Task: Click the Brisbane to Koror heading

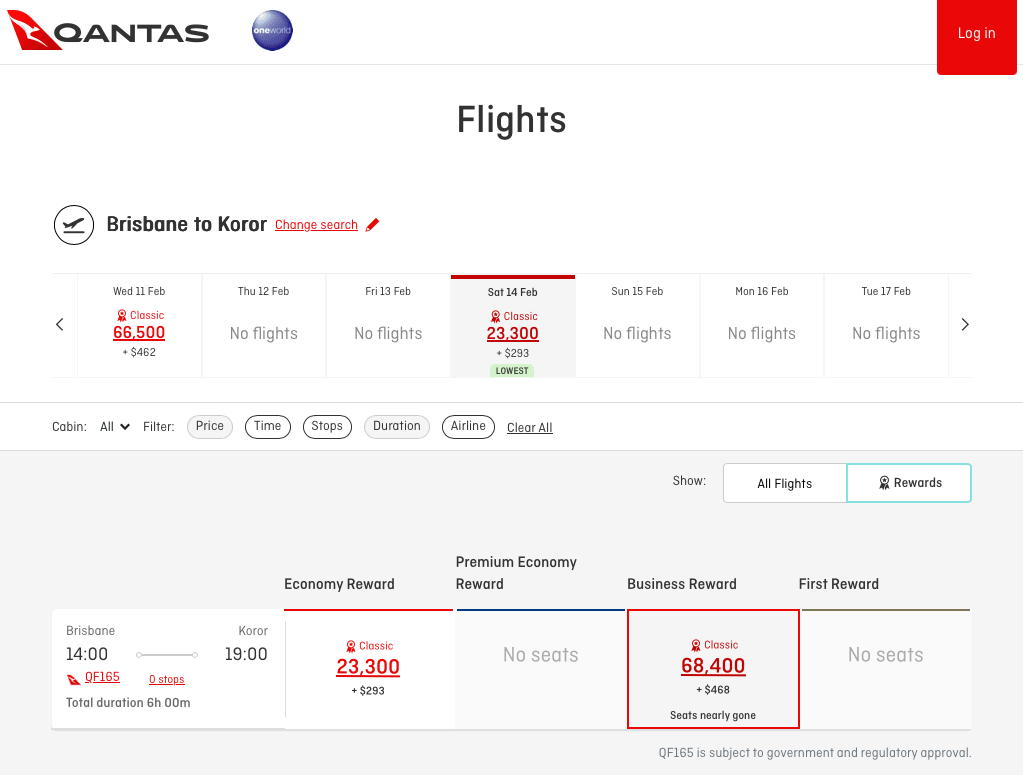Action: pyautogui.click(x=187, y=224)
